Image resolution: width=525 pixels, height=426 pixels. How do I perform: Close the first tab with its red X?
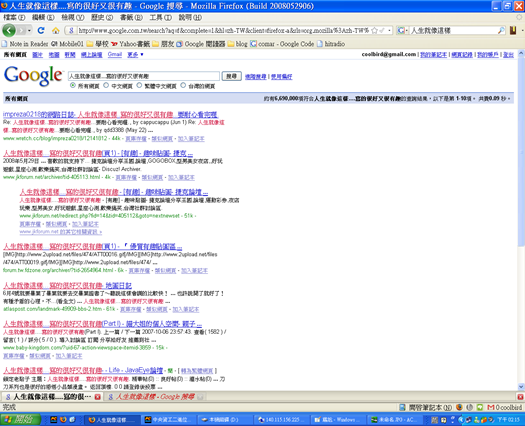pyautogui.click(x=97, y=397)
